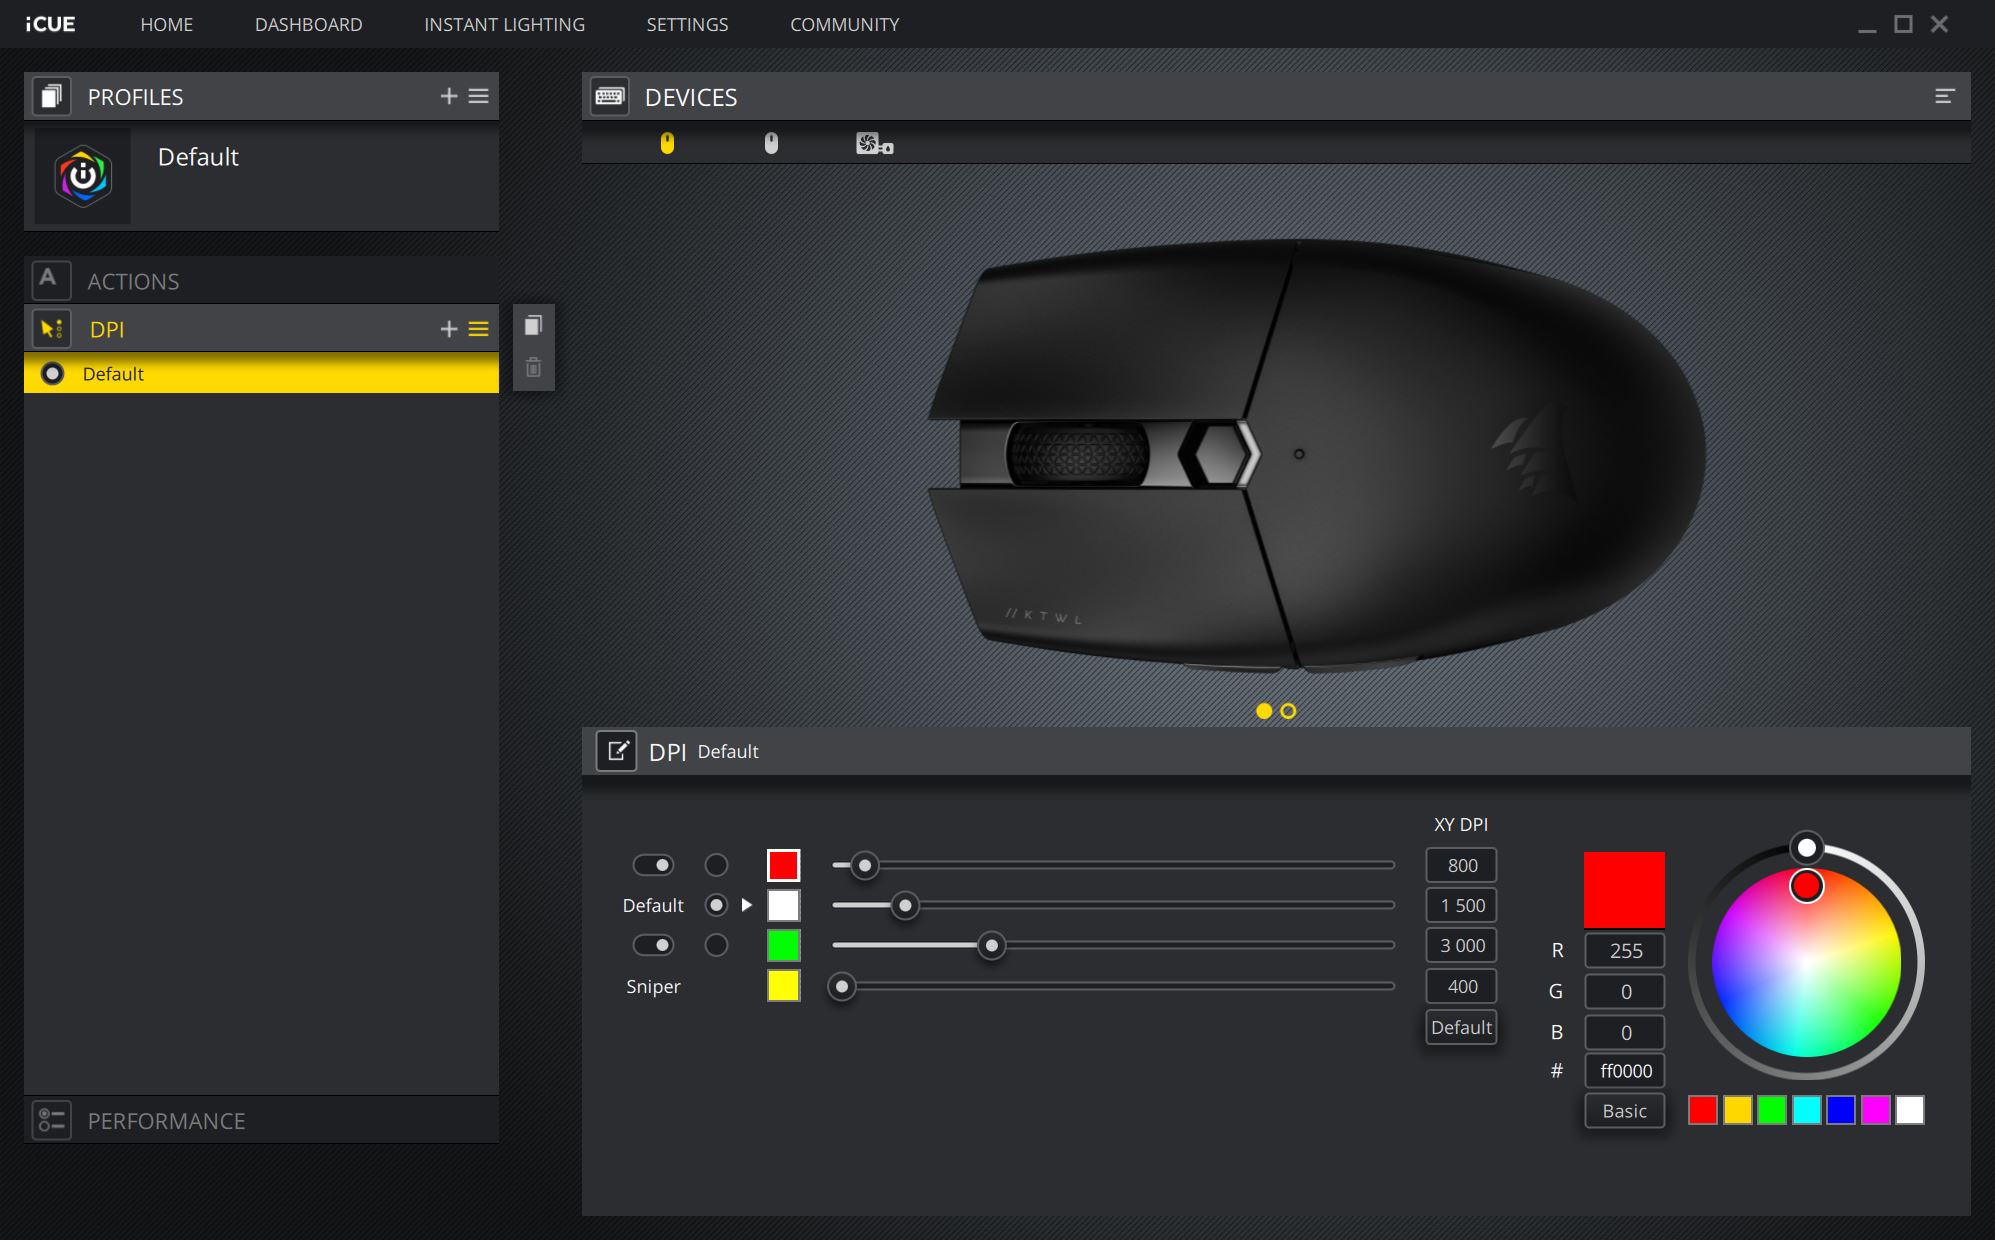Click the Sniper DPI slider handle

coord(842,987)
